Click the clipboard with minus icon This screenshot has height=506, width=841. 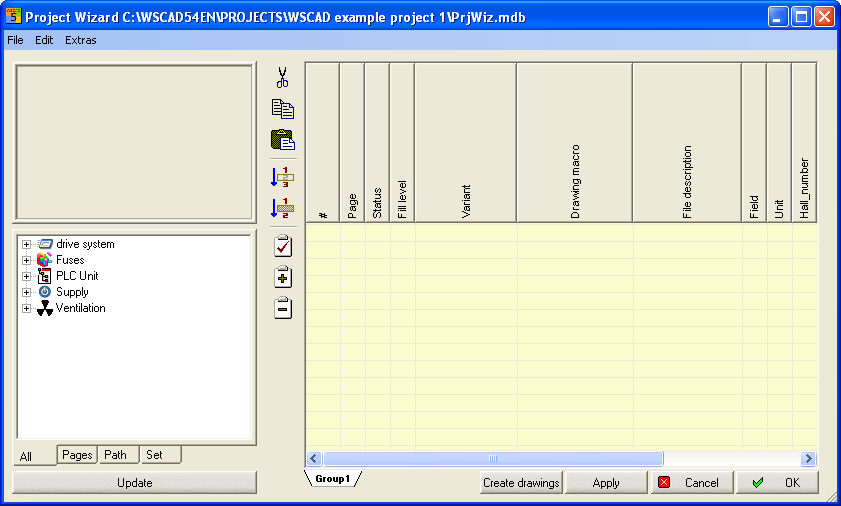(x=283, y=308)
